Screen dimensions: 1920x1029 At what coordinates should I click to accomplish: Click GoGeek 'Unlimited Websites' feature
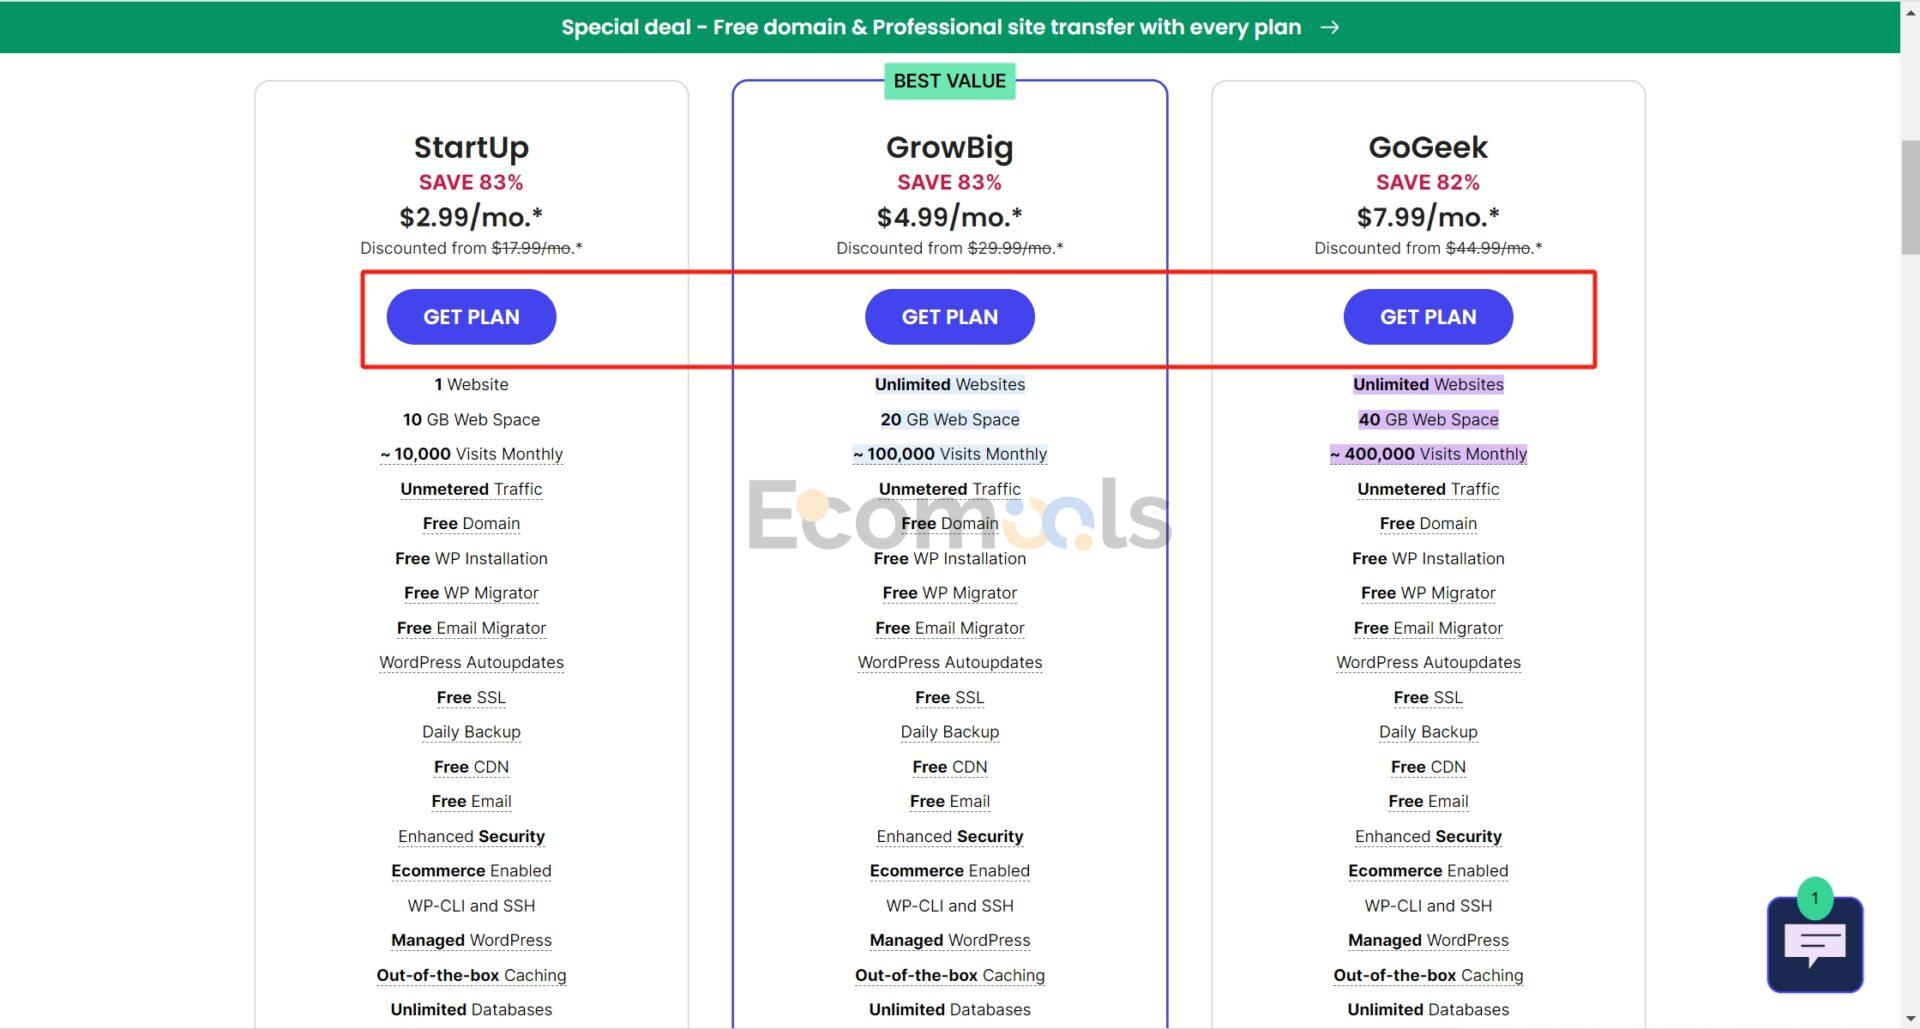[1428, 384]
